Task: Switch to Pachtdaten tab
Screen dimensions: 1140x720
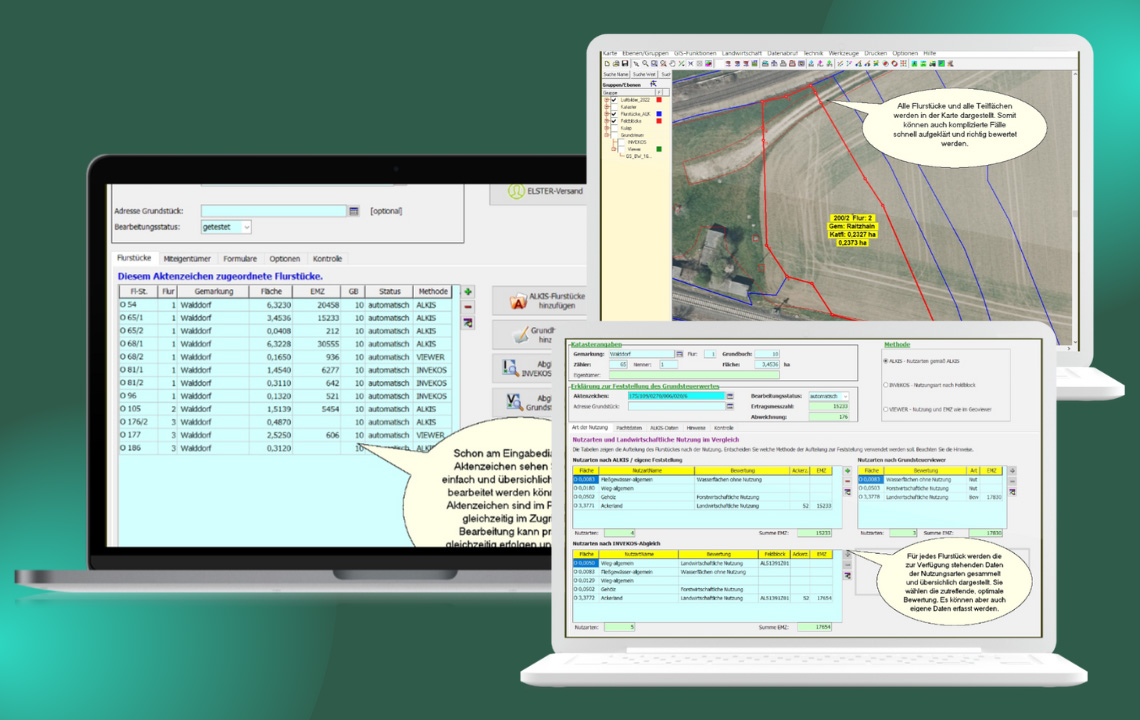Action: [x=629, y=428]
